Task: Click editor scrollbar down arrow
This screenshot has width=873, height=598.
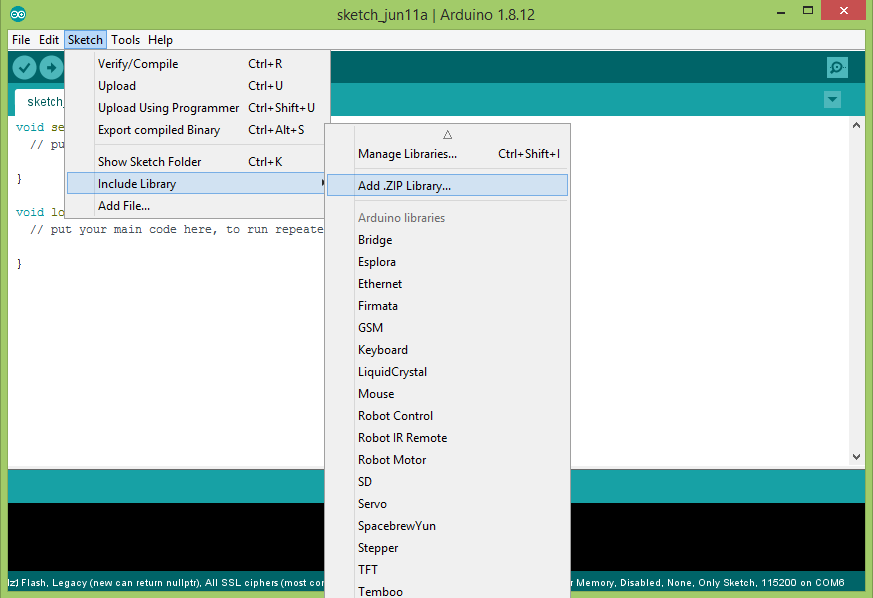Action: [x=856, y=456]
